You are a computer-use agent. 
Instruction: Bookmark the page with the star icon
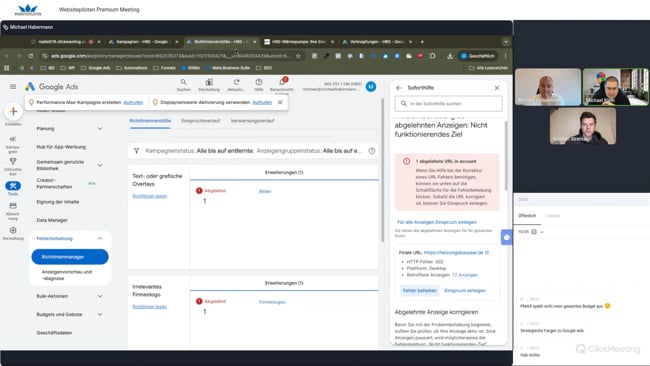[x=298, y=56]
